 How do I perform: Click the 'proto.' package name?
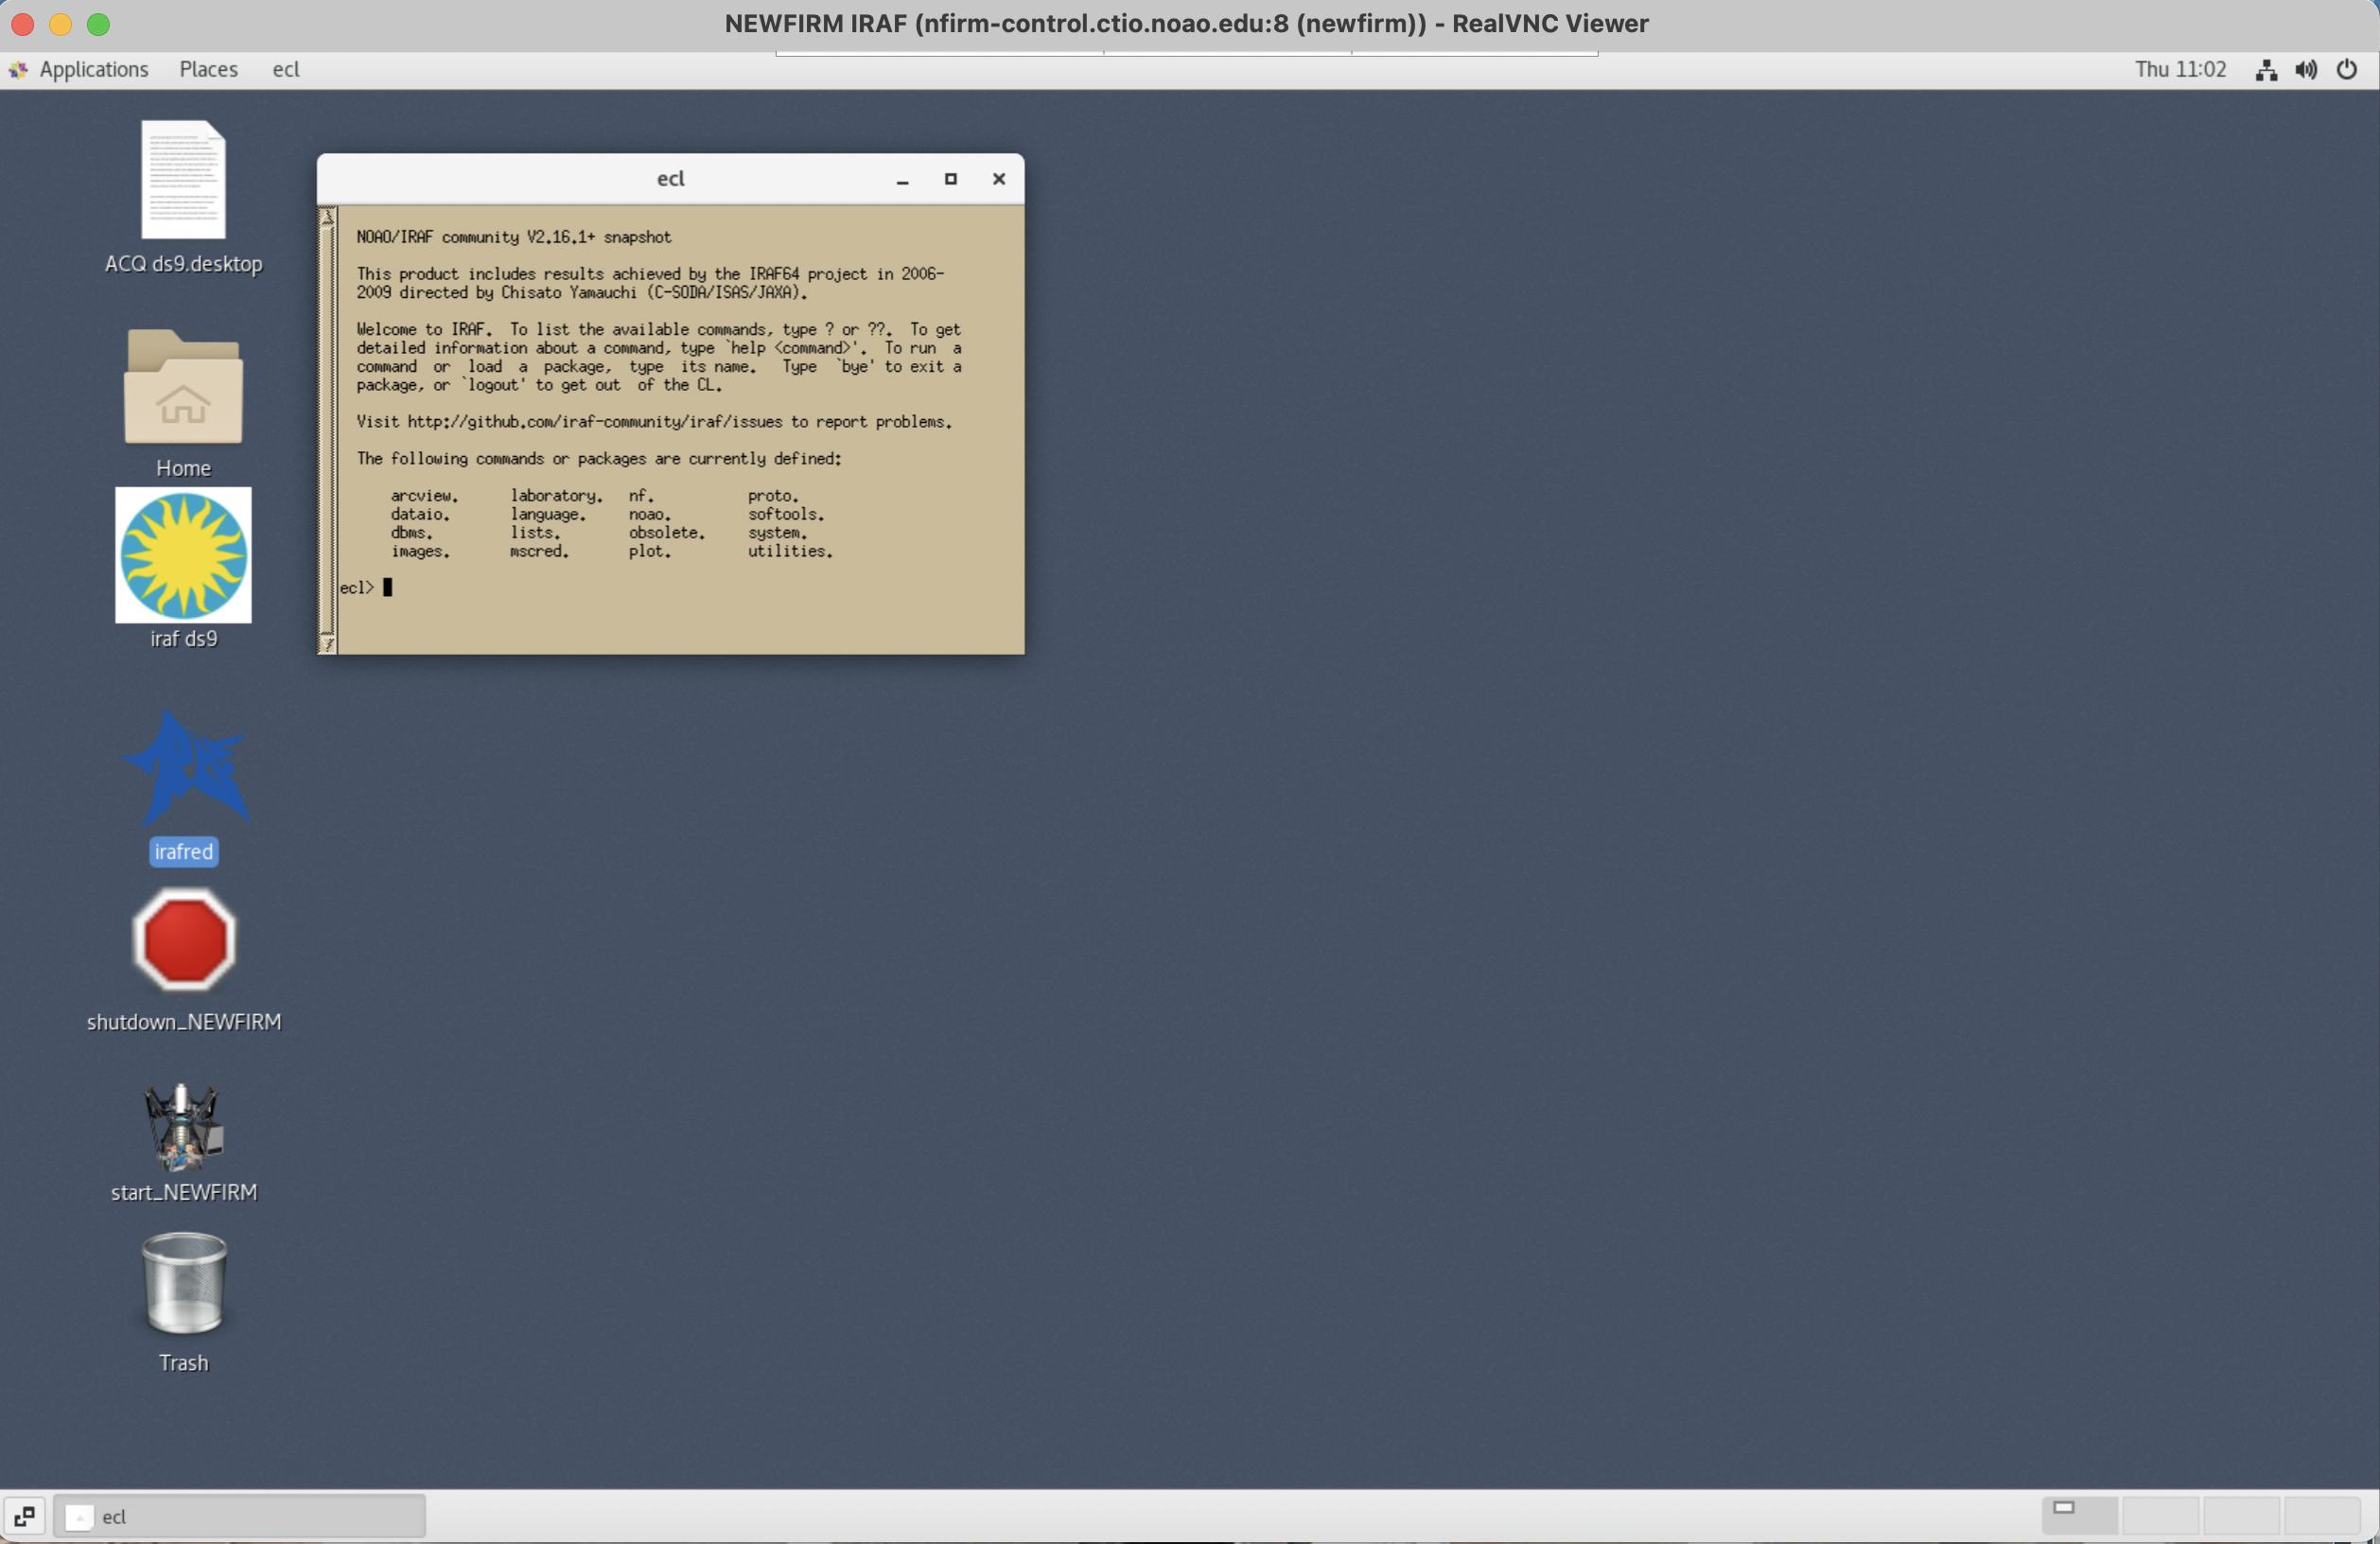click(773, 496)
